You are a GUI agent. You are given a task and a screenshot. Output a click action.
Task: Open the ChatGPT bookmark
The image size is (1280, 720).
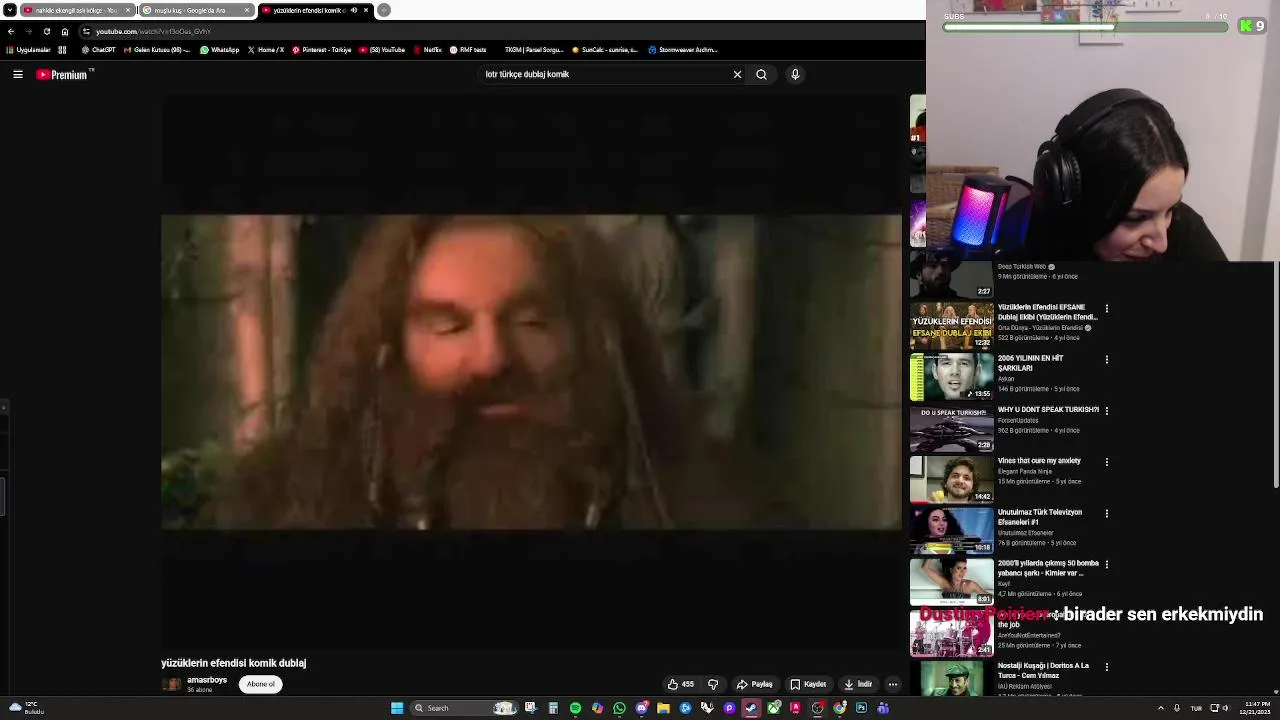pos(98,50)
